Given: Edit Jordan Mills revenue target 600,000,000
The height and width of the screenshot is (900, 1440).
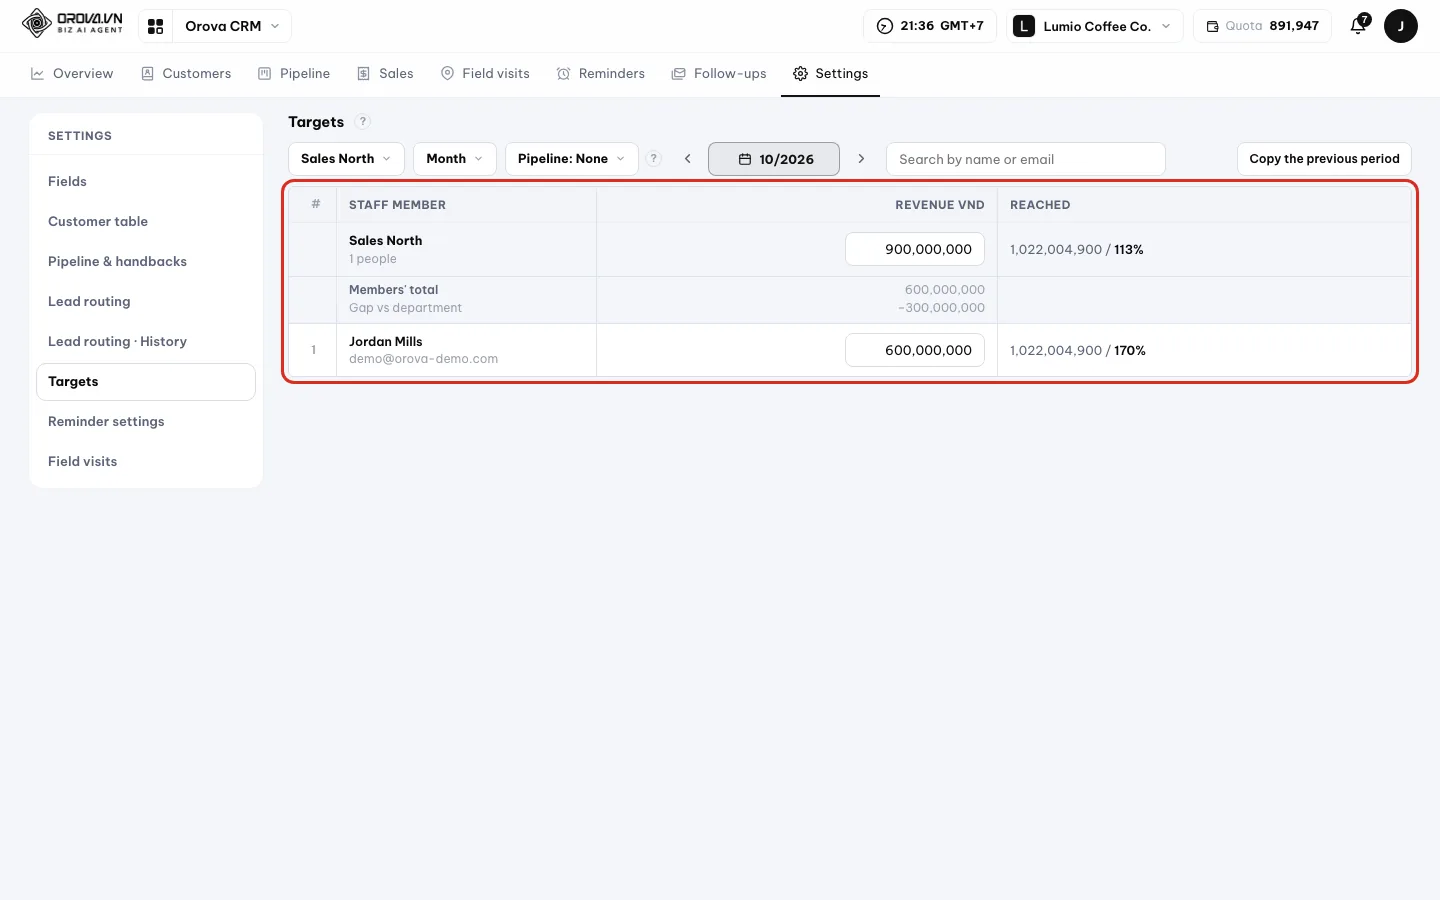Looking at the screenshot, I should [x=915, y=350].
